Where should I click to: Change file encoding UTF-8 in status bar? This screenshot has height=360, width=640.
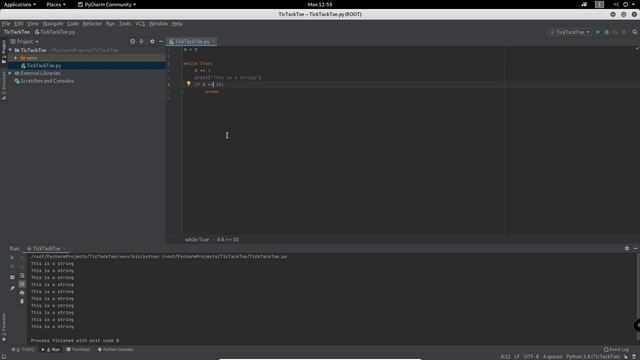[x=531, y=357]
